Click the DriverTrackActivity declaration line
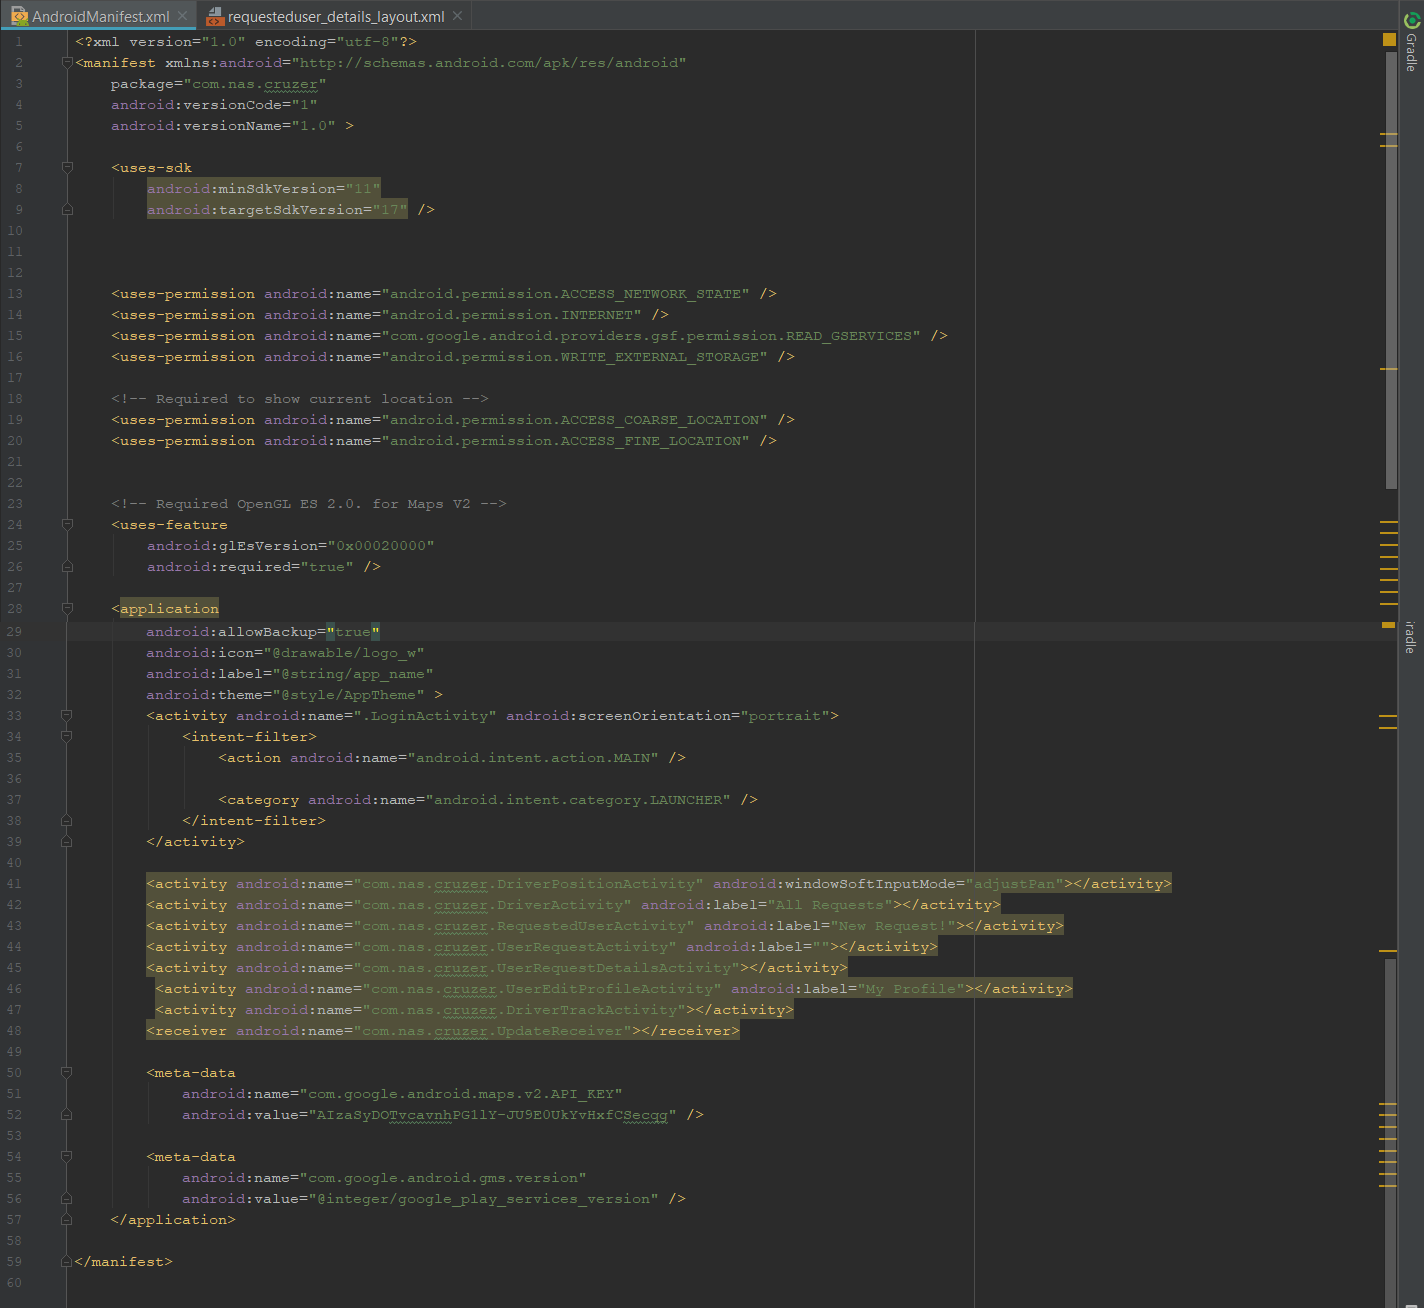The image size is (1424, 1308). (474, 1009)
